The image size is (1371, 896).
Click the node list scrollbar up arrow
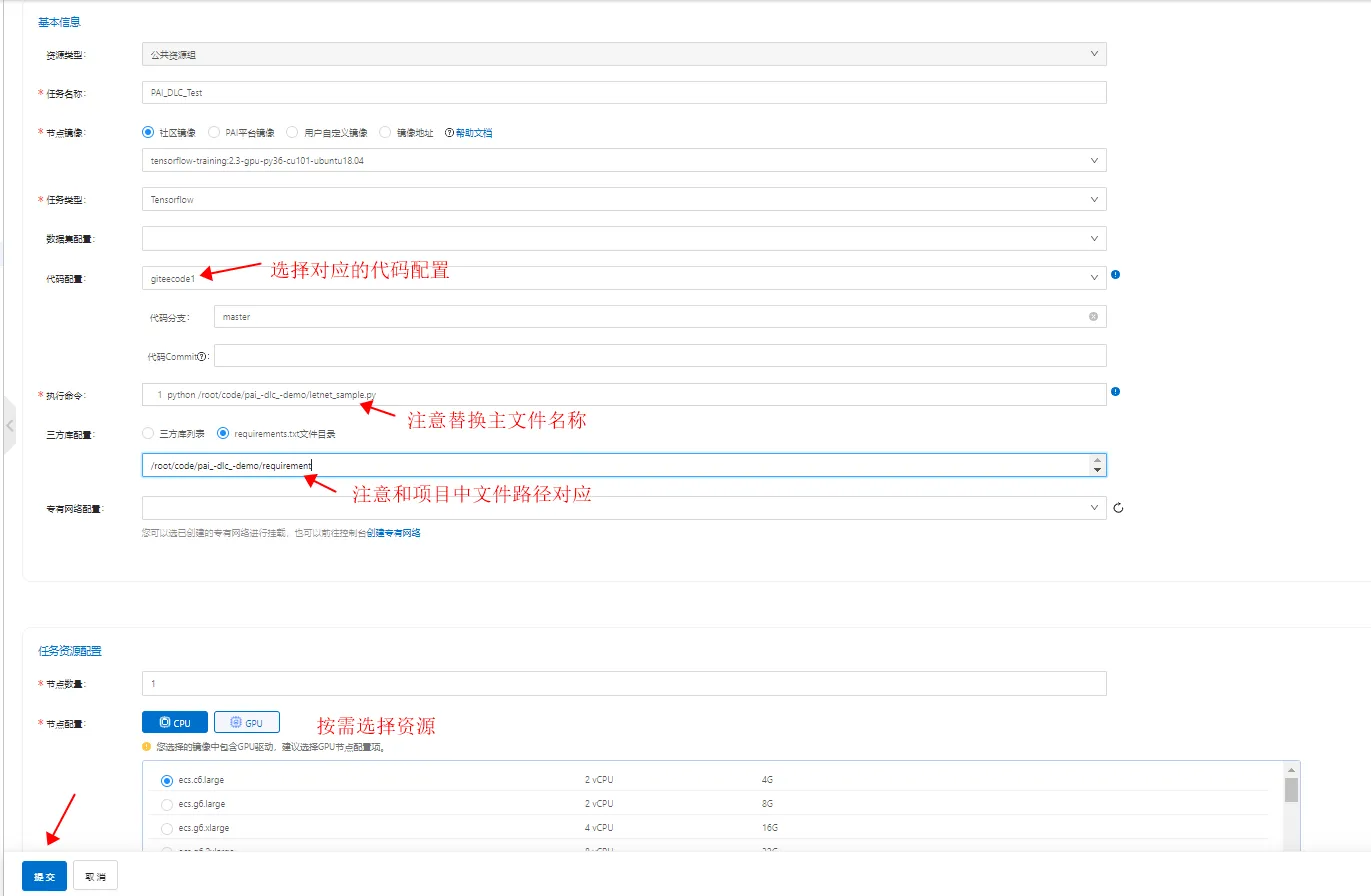click(x=1291, y=771)
